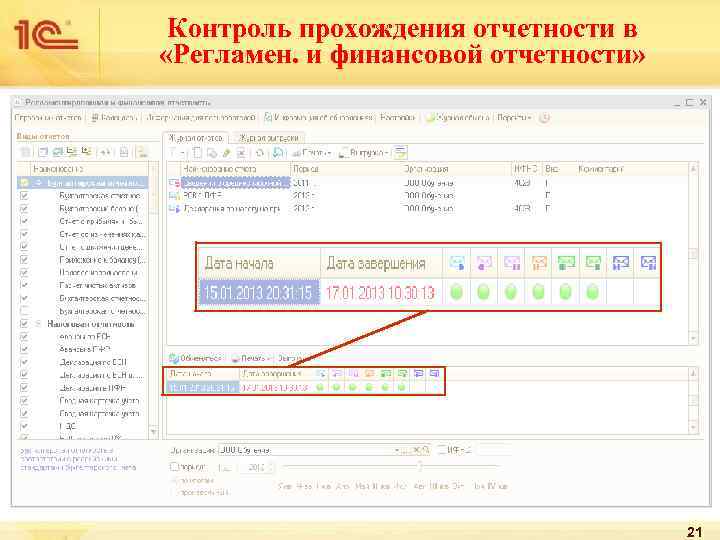Sort by the Период column header
This screenshot has height=540, width=720.
[346, 169]
